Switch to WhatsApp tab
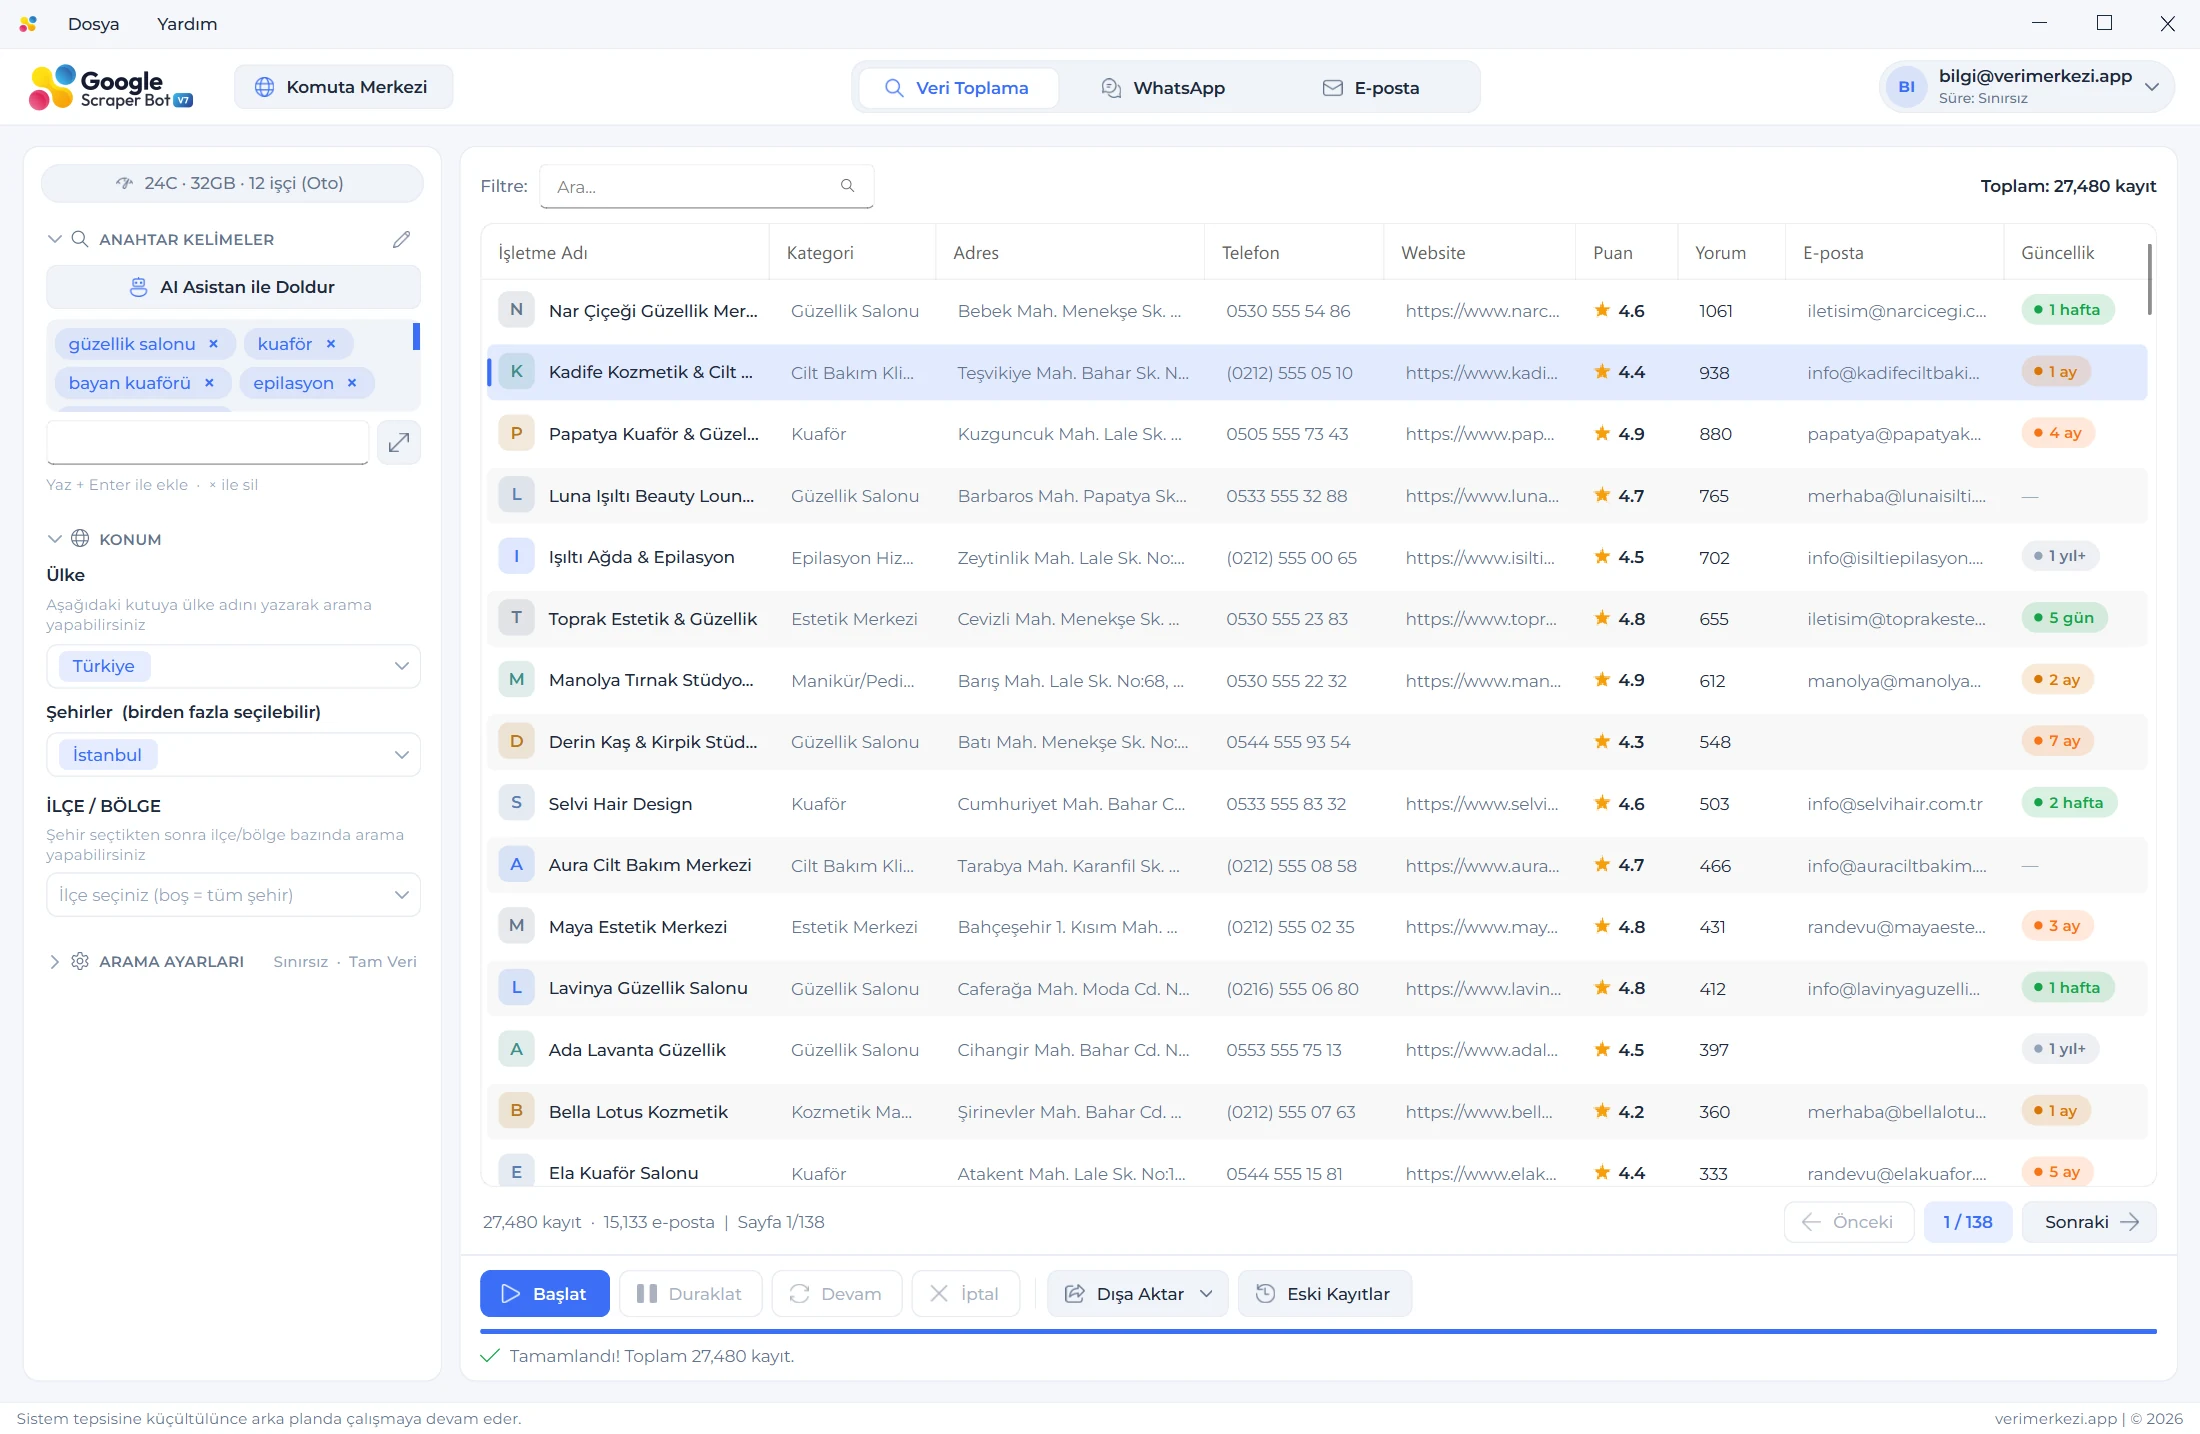The height and width of the screenshot is (1434, 2200). coord(1164,88)
